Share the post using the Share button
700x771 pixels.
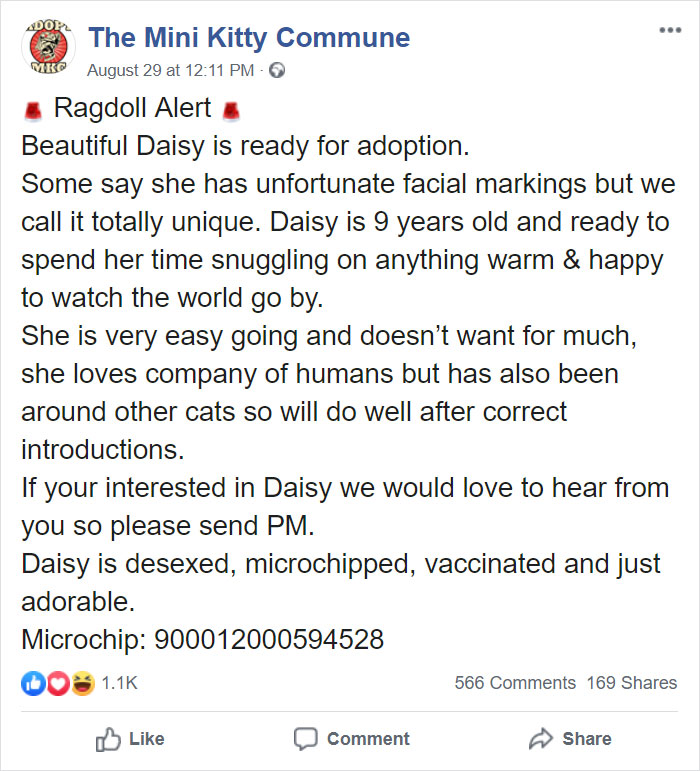pos(570,739)
